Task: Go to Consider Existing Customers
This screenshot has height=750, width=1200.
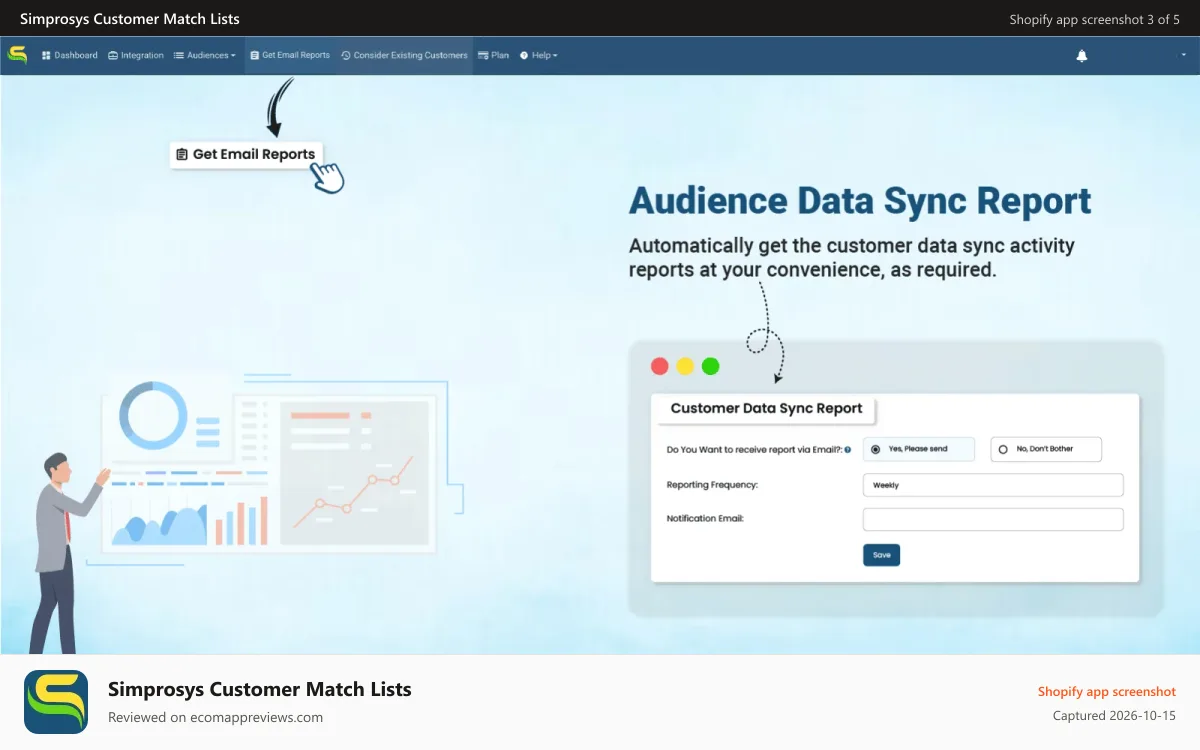Action: [404, 55]
